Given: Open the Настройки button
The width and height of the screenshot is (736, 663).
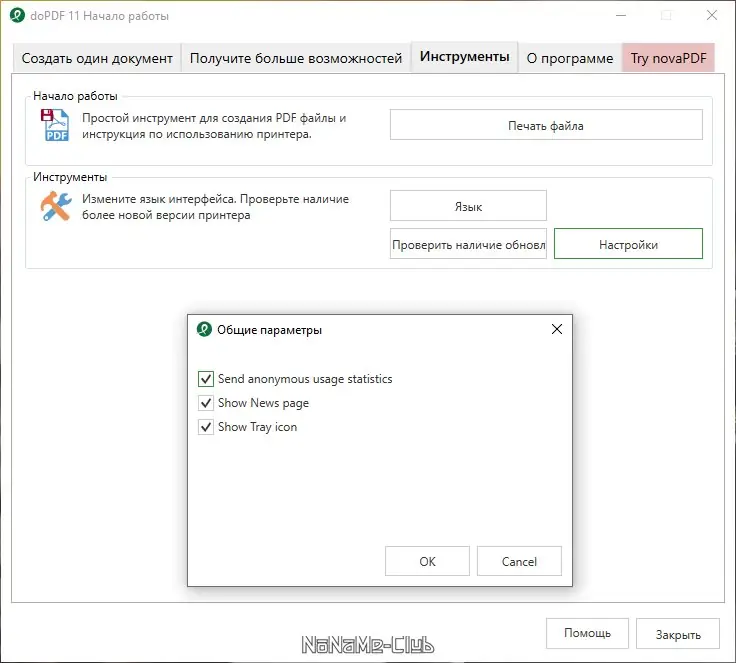Looking at the screenshot, I should point(628,244).
